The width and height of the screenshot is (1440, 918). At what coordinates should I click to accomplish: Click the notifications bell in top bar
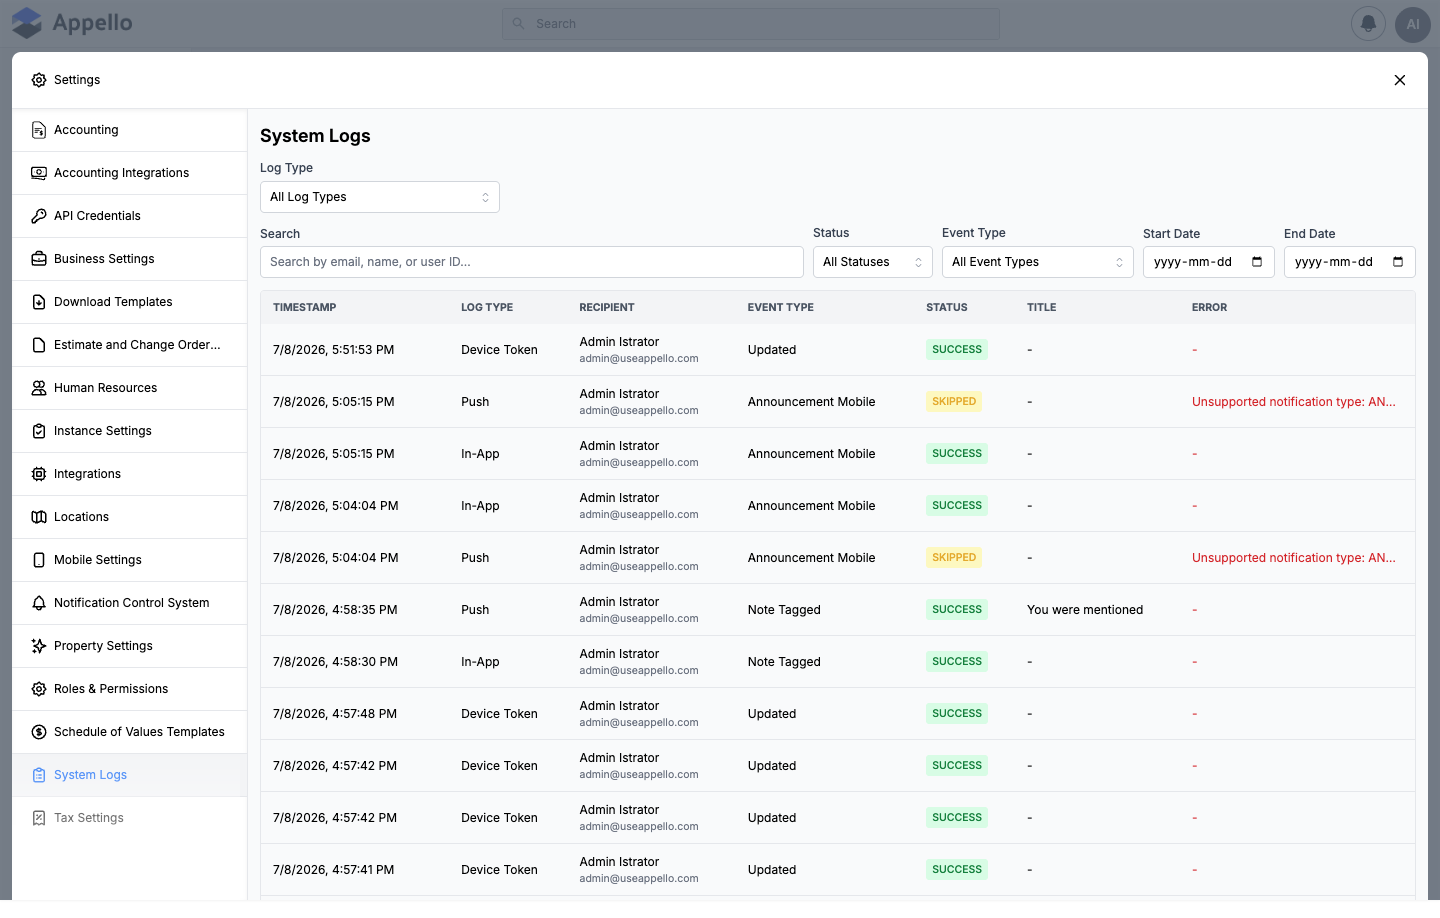click(x=1368, y=24)
